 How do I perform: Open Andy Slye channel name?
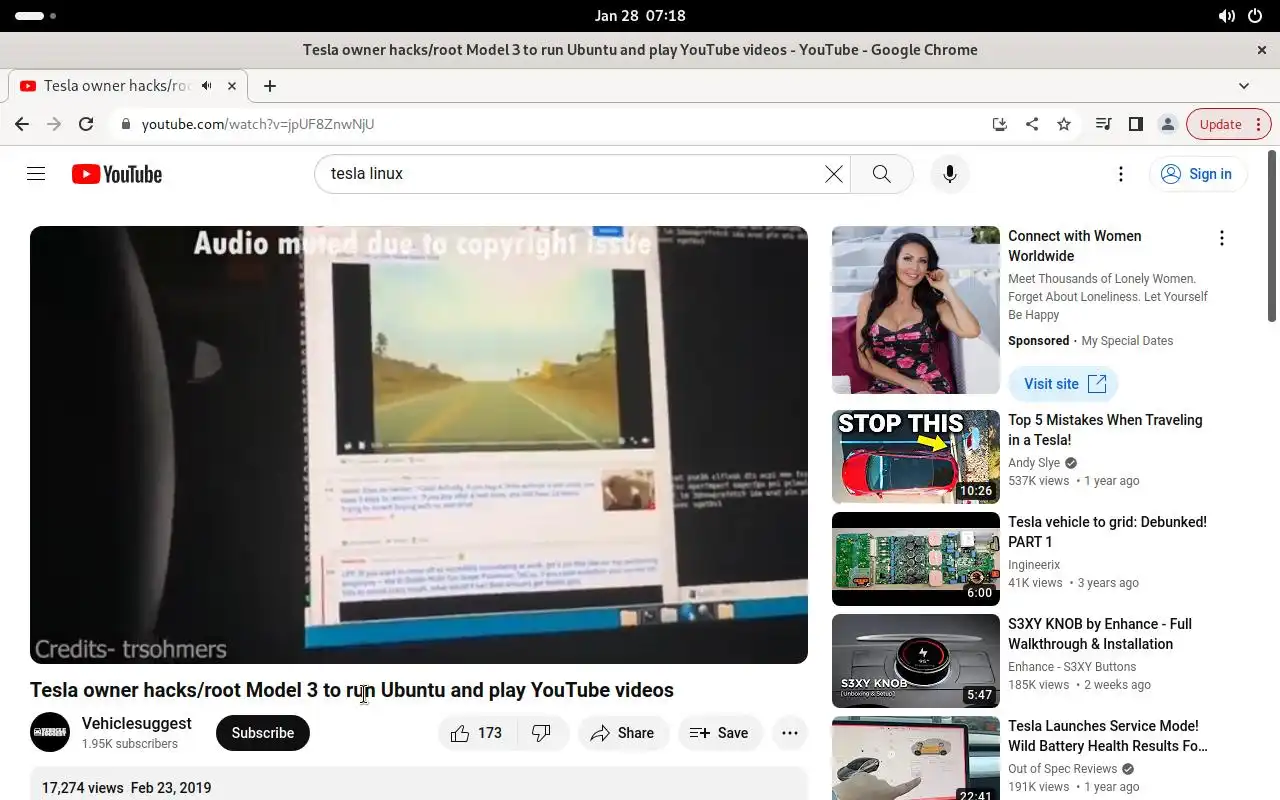[x=1034, y=463]
